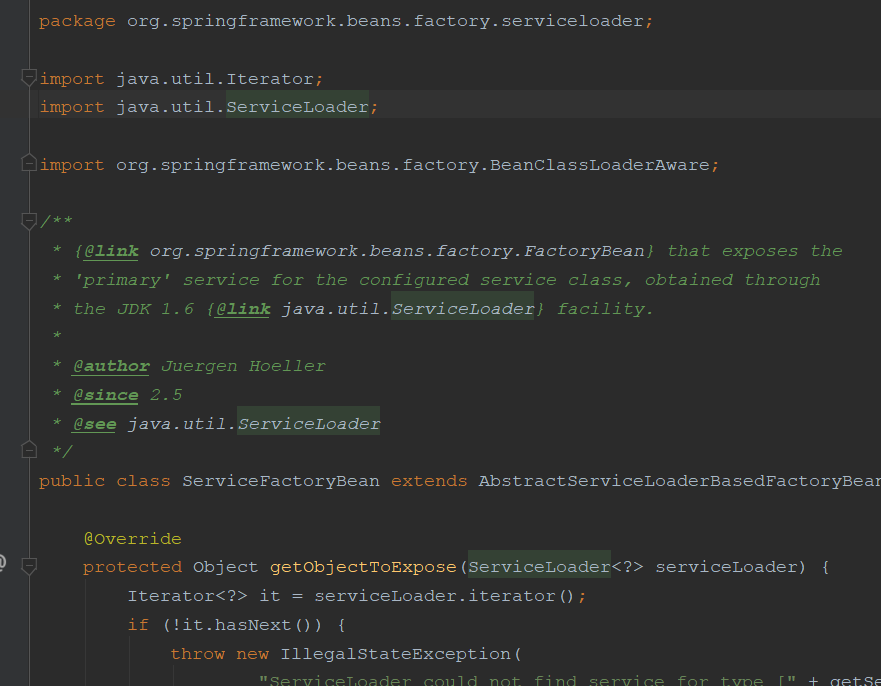Image resolution: width=881 pixels, height=686 pixels.
Task: Collapse the Javadoc comment starting with /**
Action: pyautogui.click(x=29, y=221)
